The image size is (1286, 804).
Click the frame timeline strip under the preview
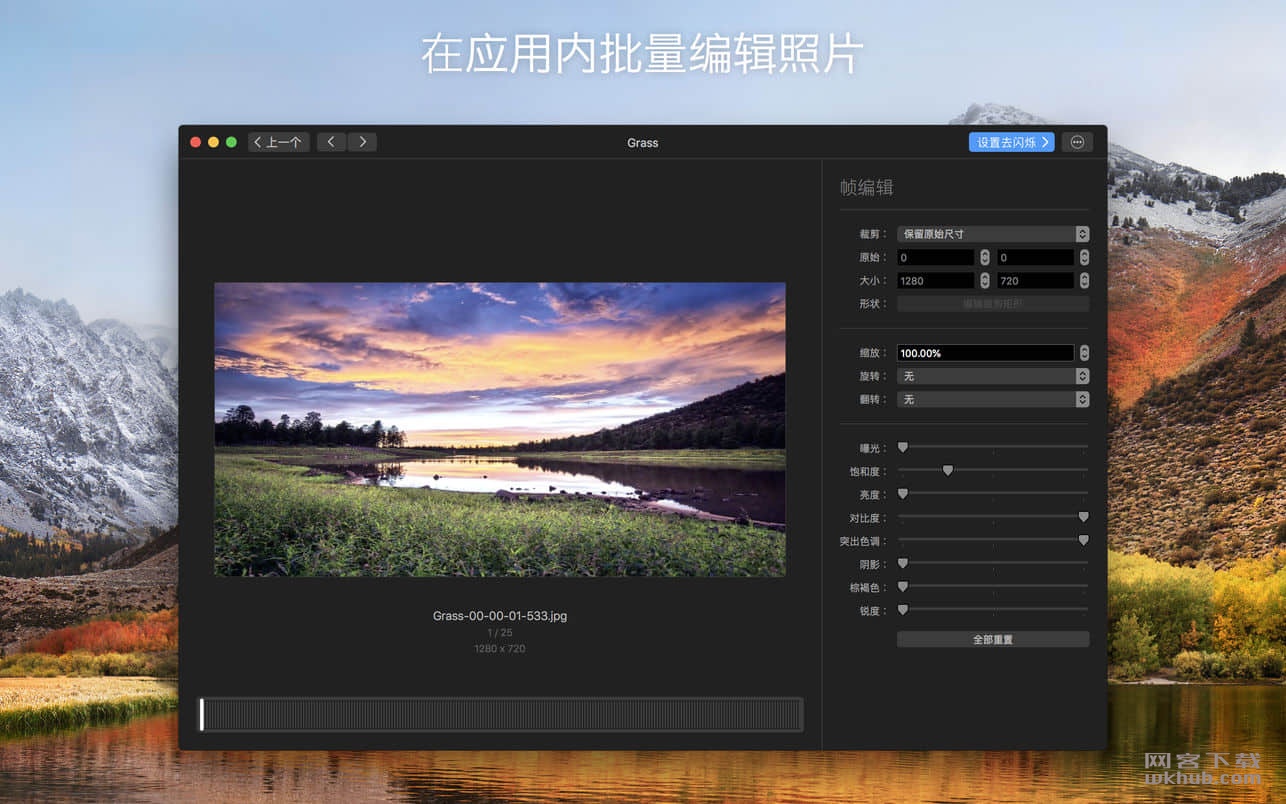click(501, 715)
